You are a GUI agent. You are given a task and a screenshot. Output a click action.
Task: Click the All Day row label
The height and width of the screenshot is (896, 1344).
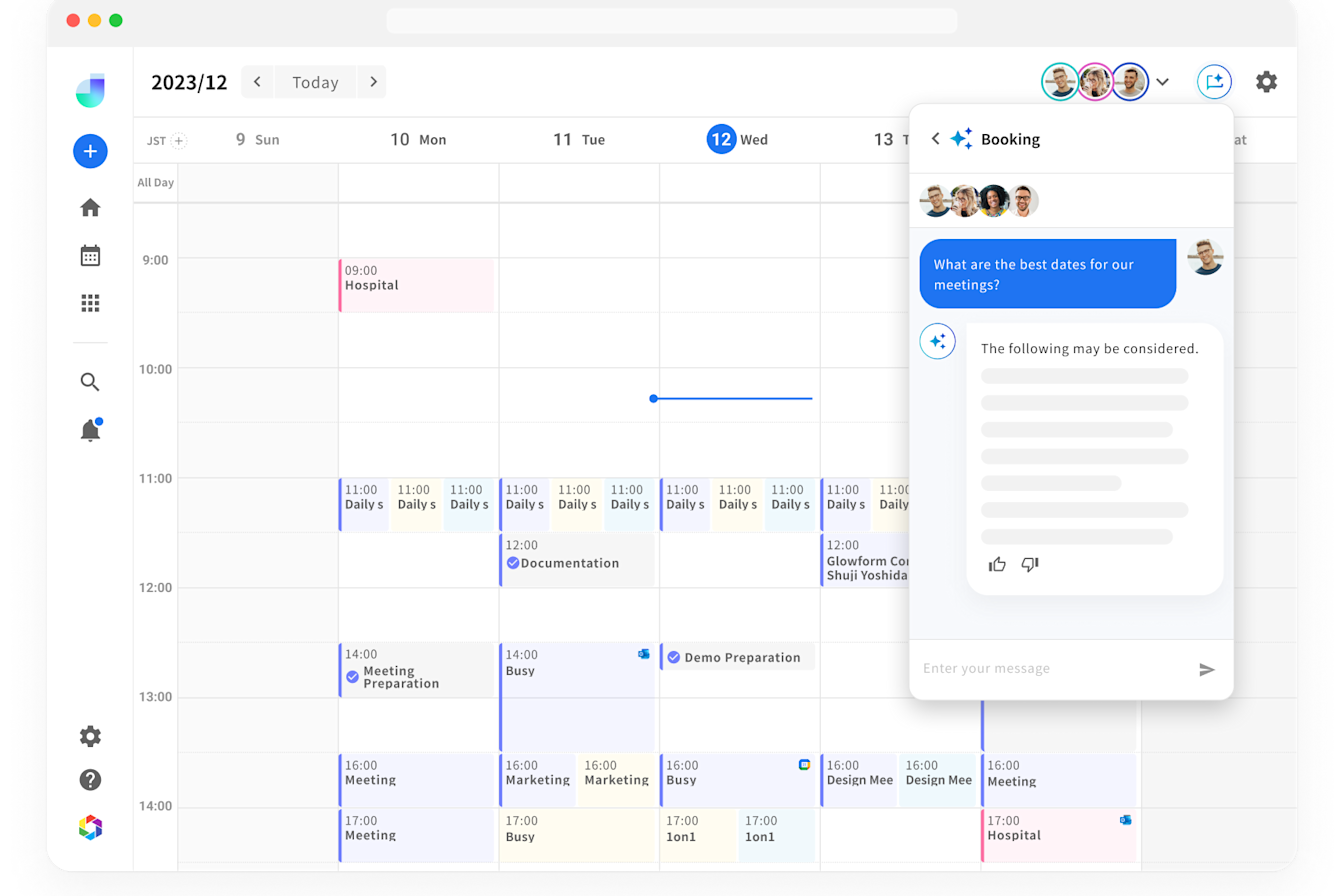[x=155, y=183]
